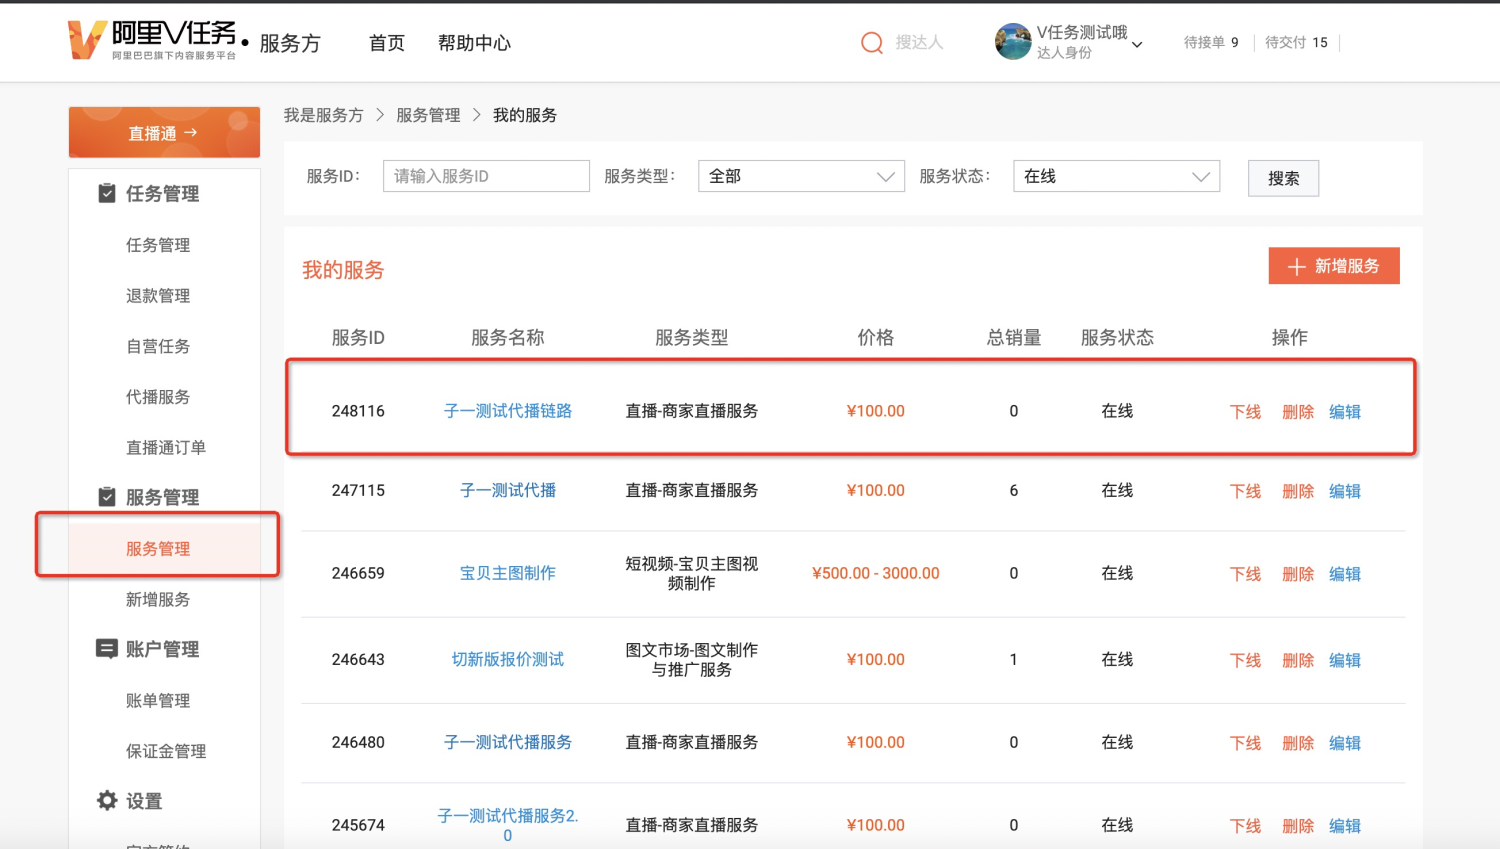
Task: Click the 总销量 column header
Action: [1014, 338]
